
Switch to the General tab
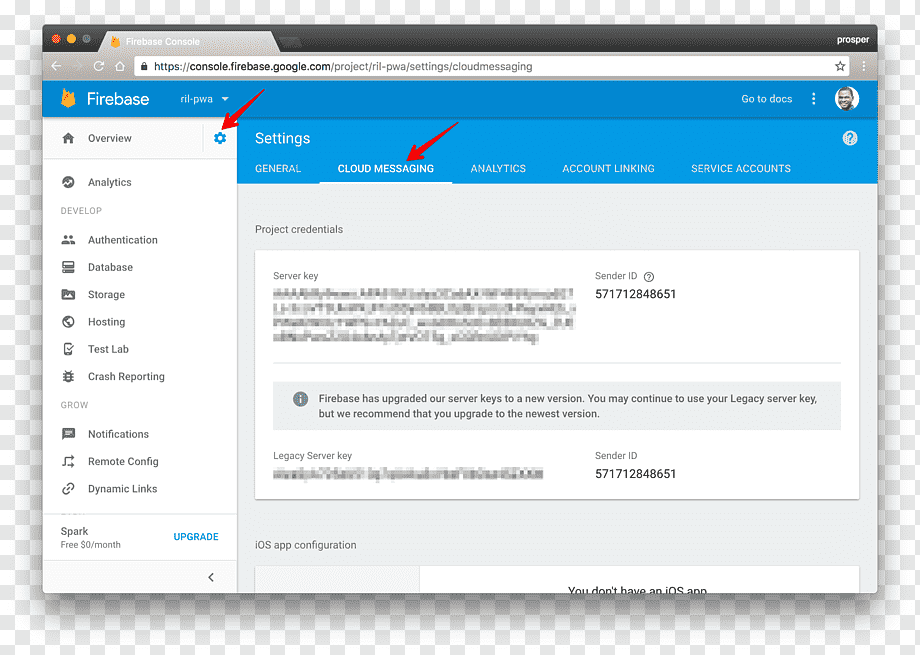pyautogui.click(x=278, y=169)
